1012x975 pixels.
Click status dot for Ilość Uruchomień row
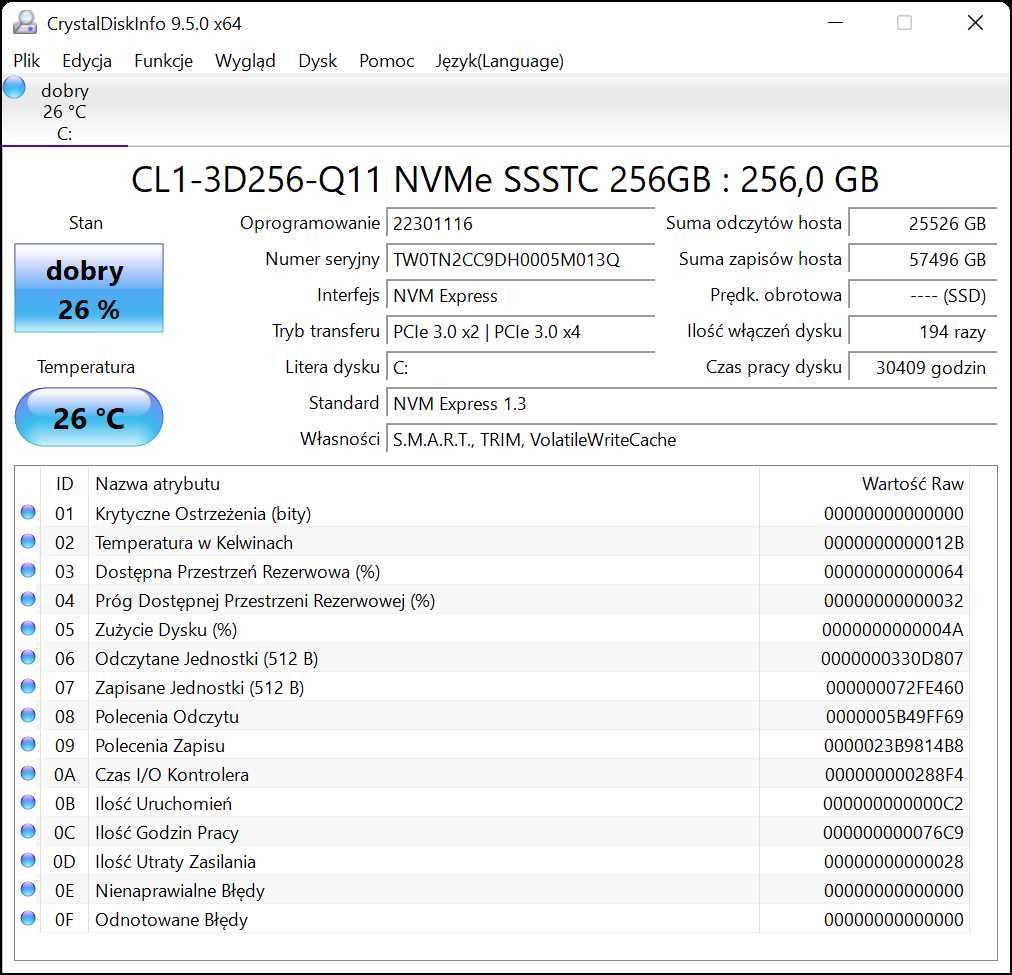click(28, 803)
